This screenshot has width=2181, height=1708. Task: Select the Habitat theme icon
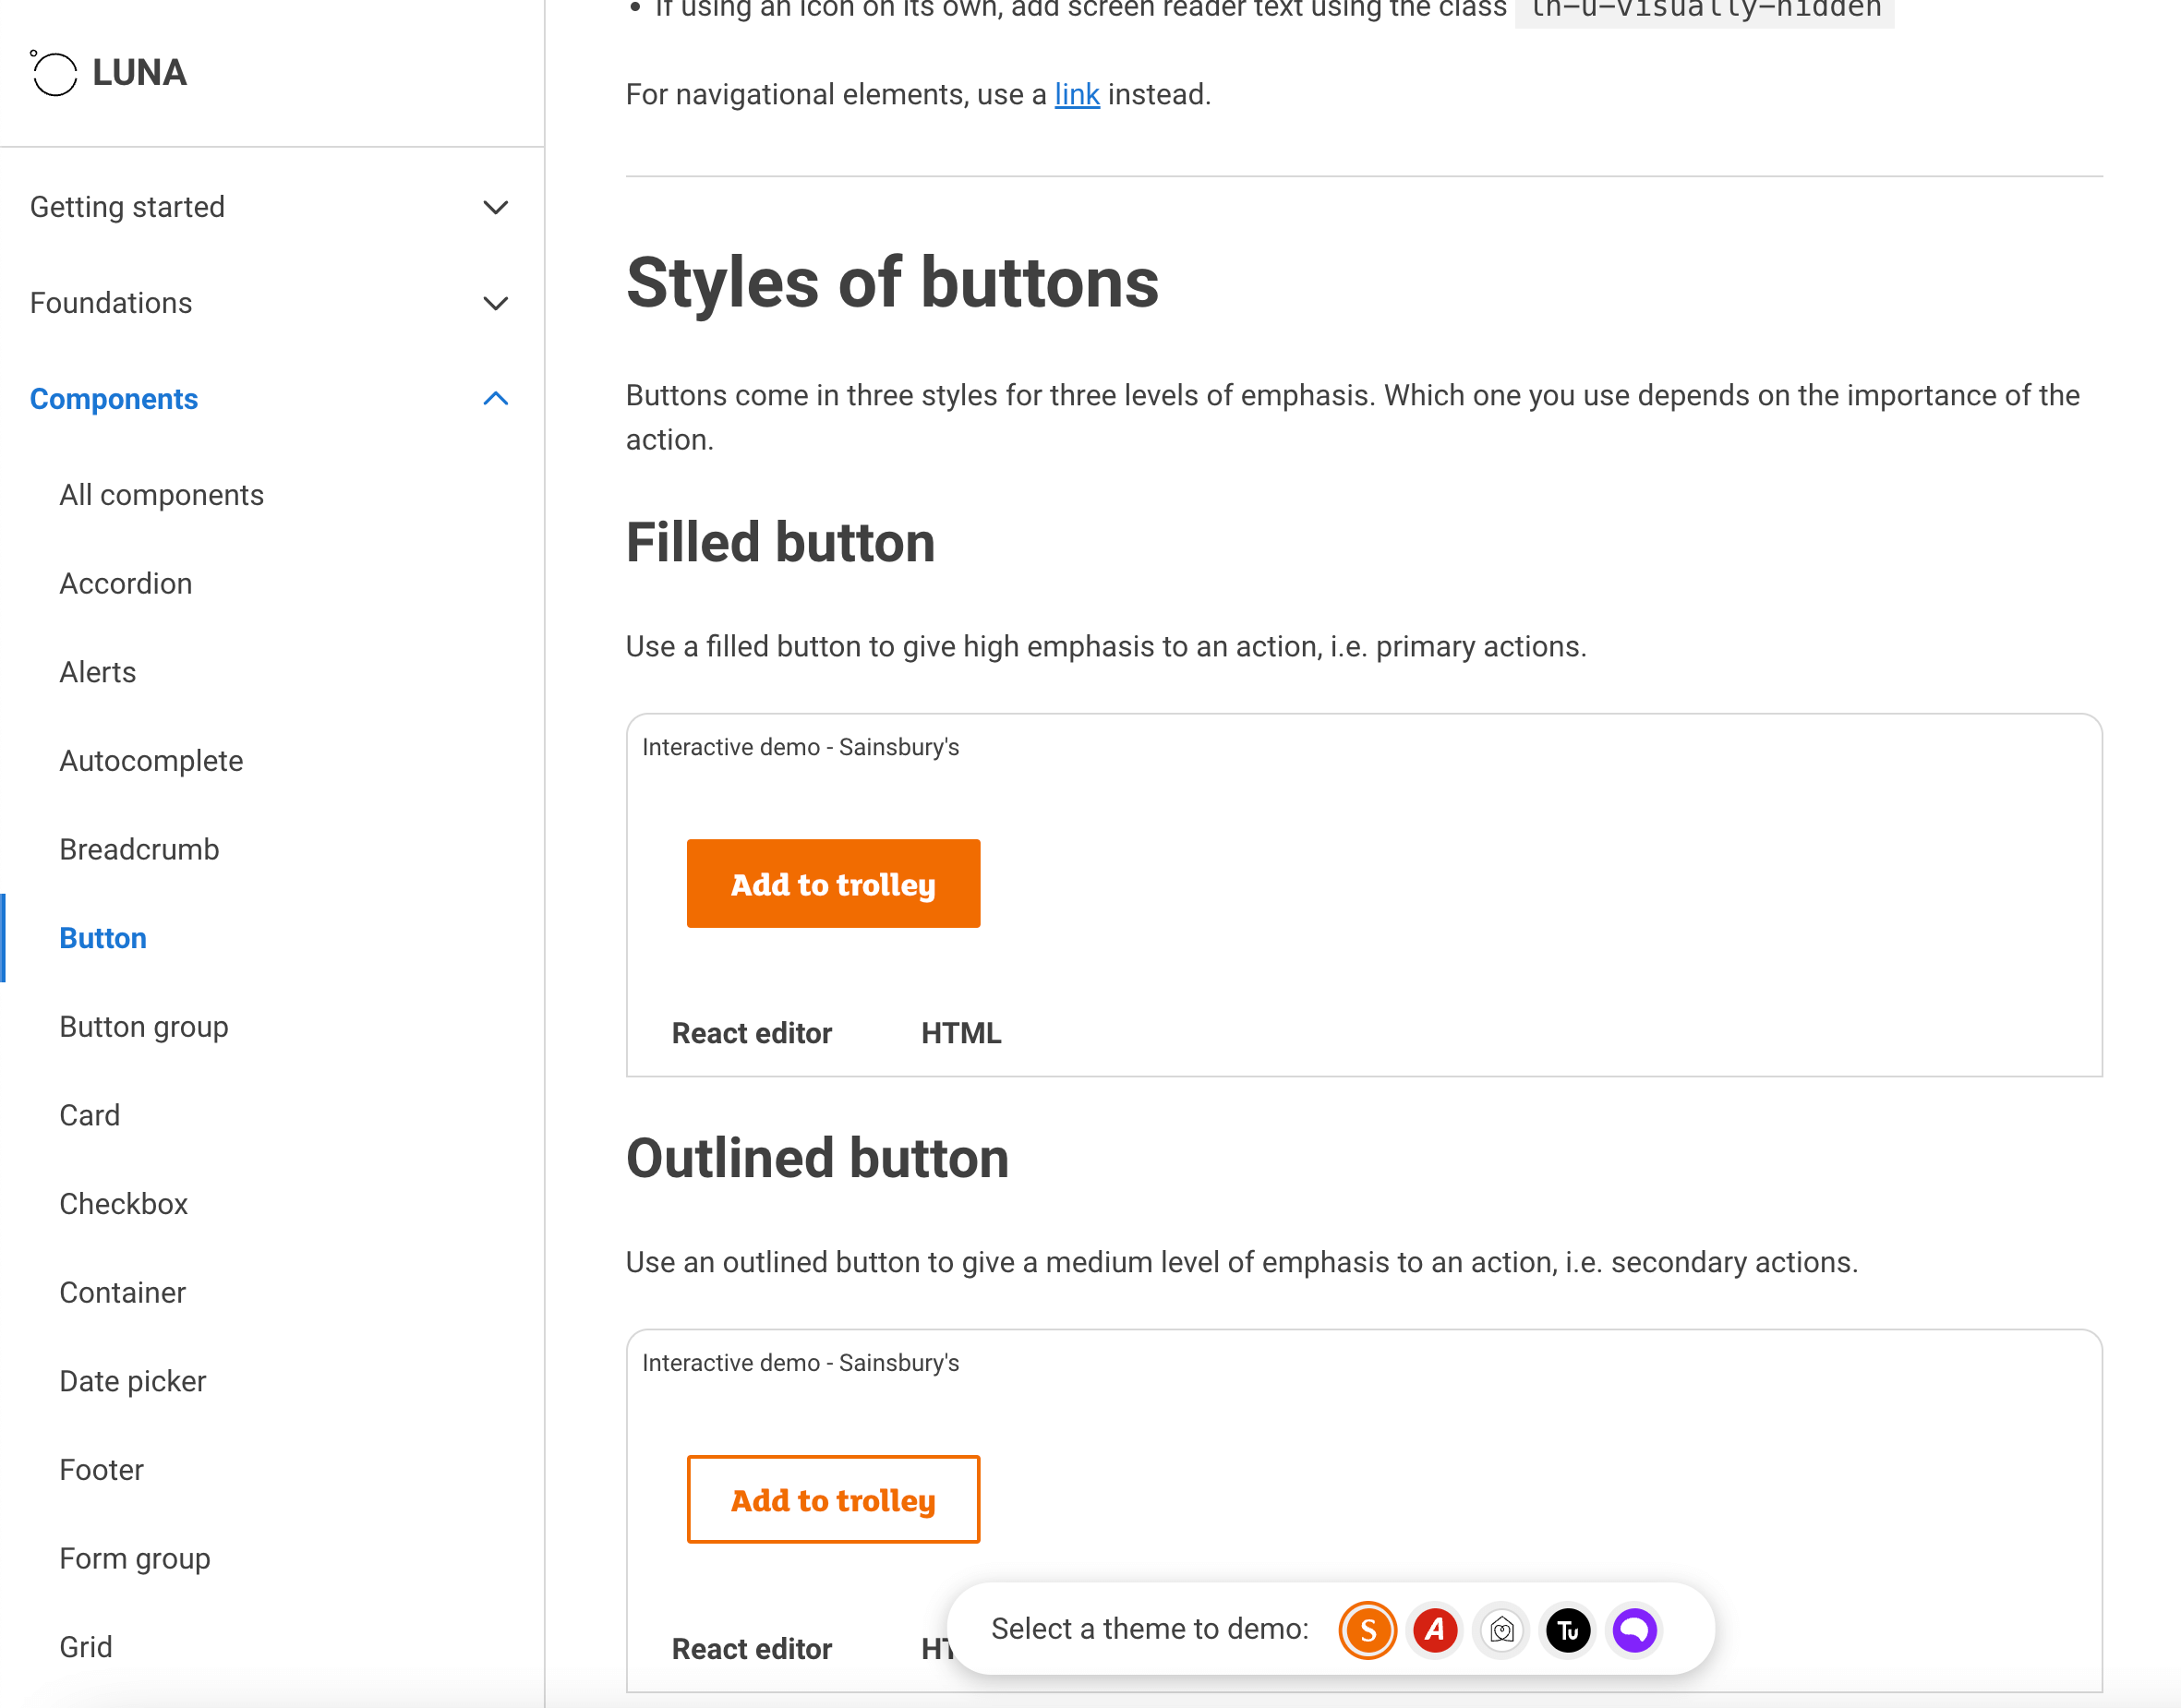(x=1501, y=1630)
